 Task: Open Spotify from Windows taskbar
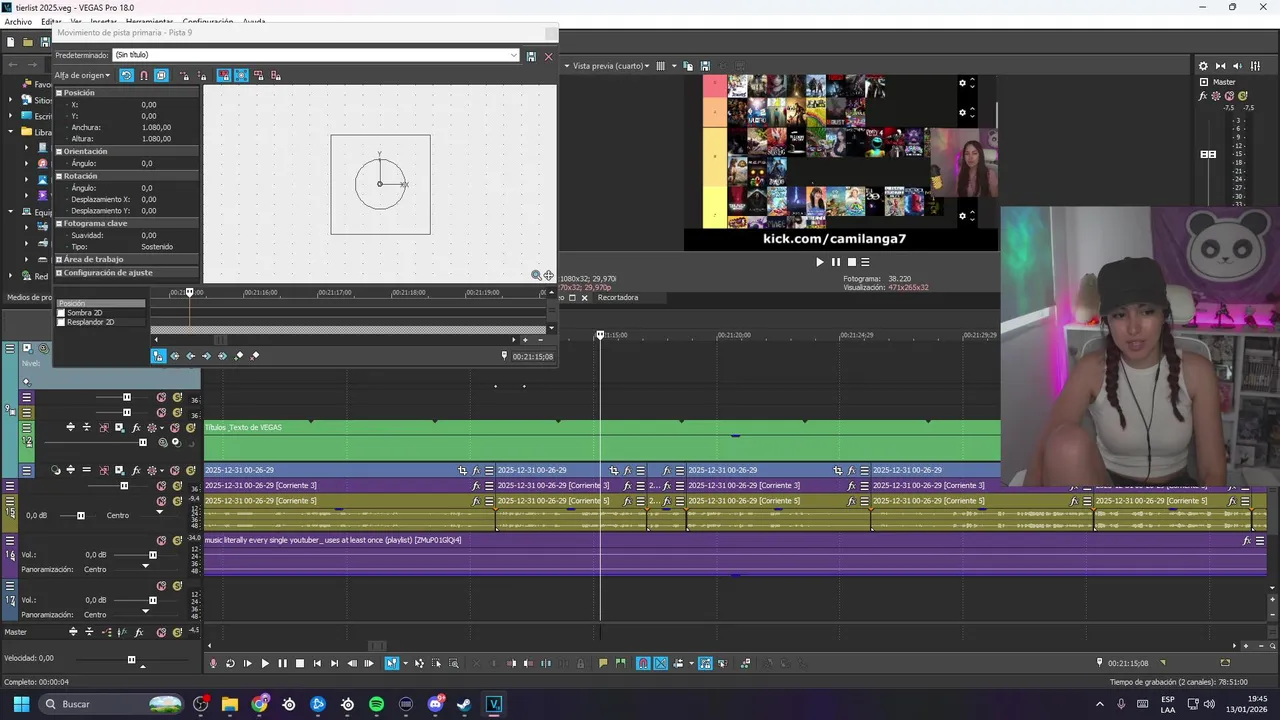click(376, 704)
